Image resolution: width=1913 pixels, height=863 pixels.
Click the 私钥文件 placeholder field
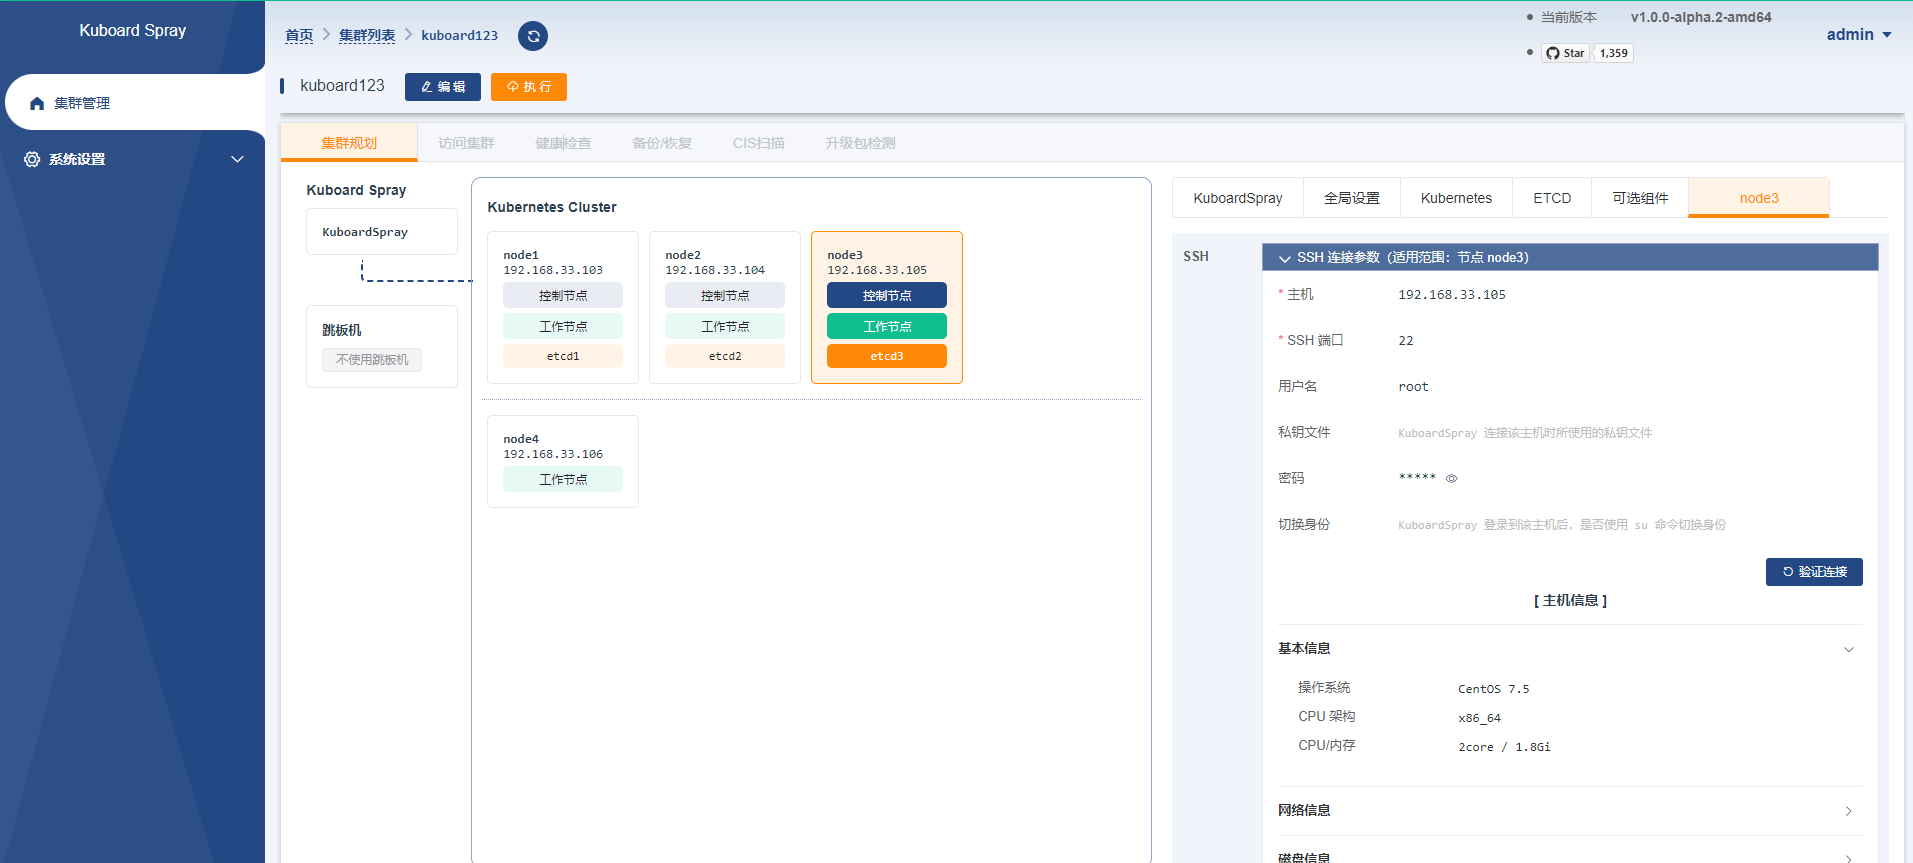[x=1525, y=433]
